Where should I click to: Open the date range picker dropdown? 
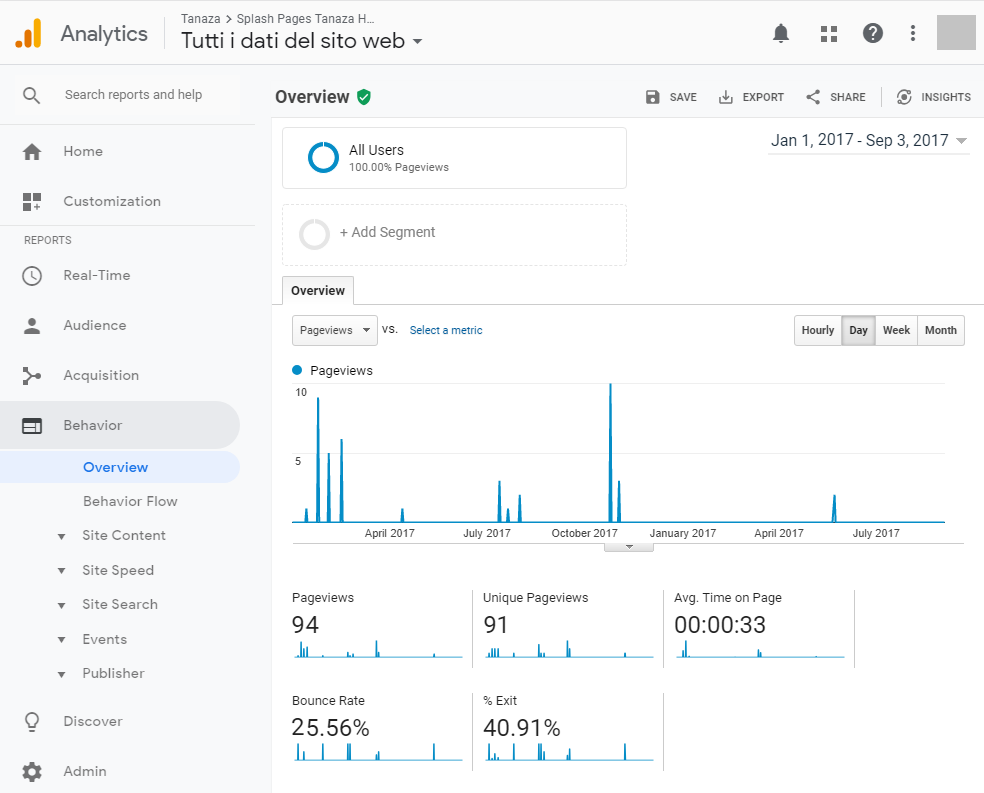[x=869, y=141]
